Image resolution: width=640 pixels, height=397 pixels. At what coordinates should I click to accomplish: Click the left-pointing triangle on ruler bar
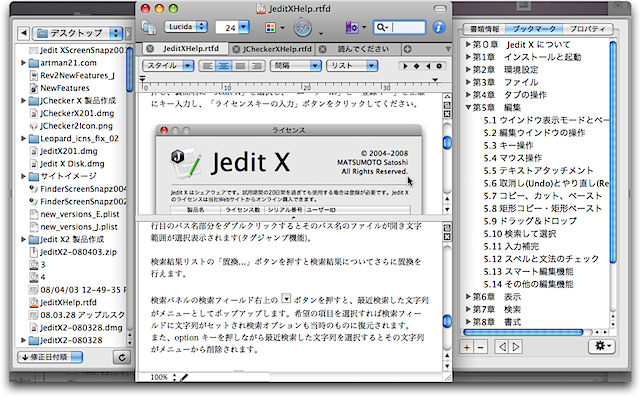[x=428, y=66]
